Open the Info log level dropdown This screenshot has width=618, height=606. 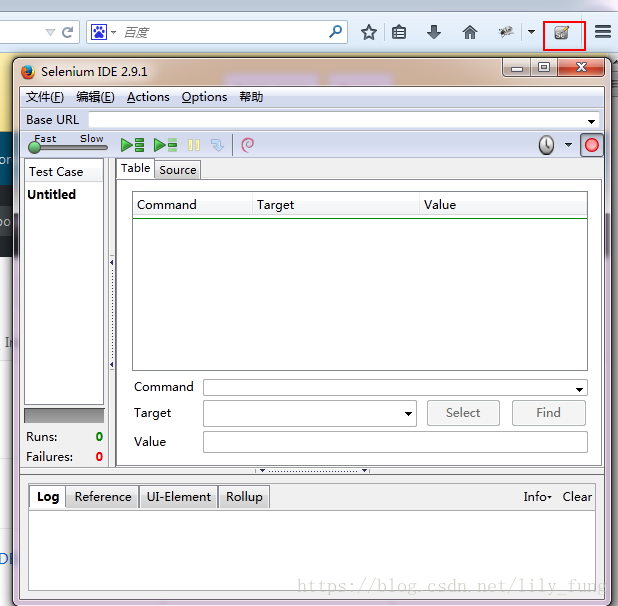[x=537, y=497]
